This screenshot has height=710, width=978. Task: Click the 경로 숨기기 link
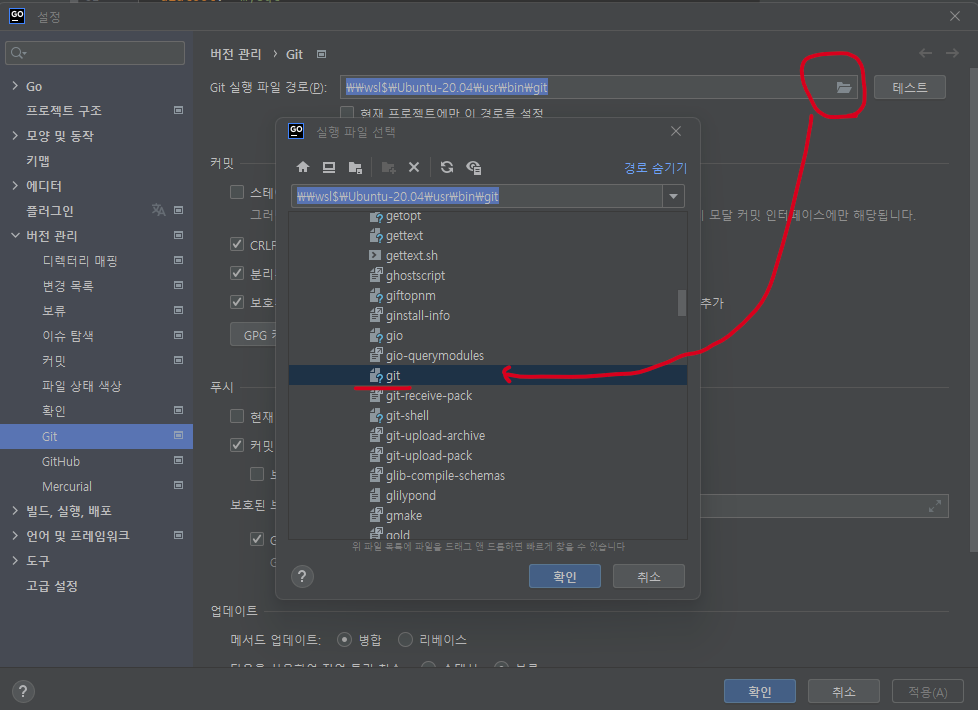click(x=655, y=168)
